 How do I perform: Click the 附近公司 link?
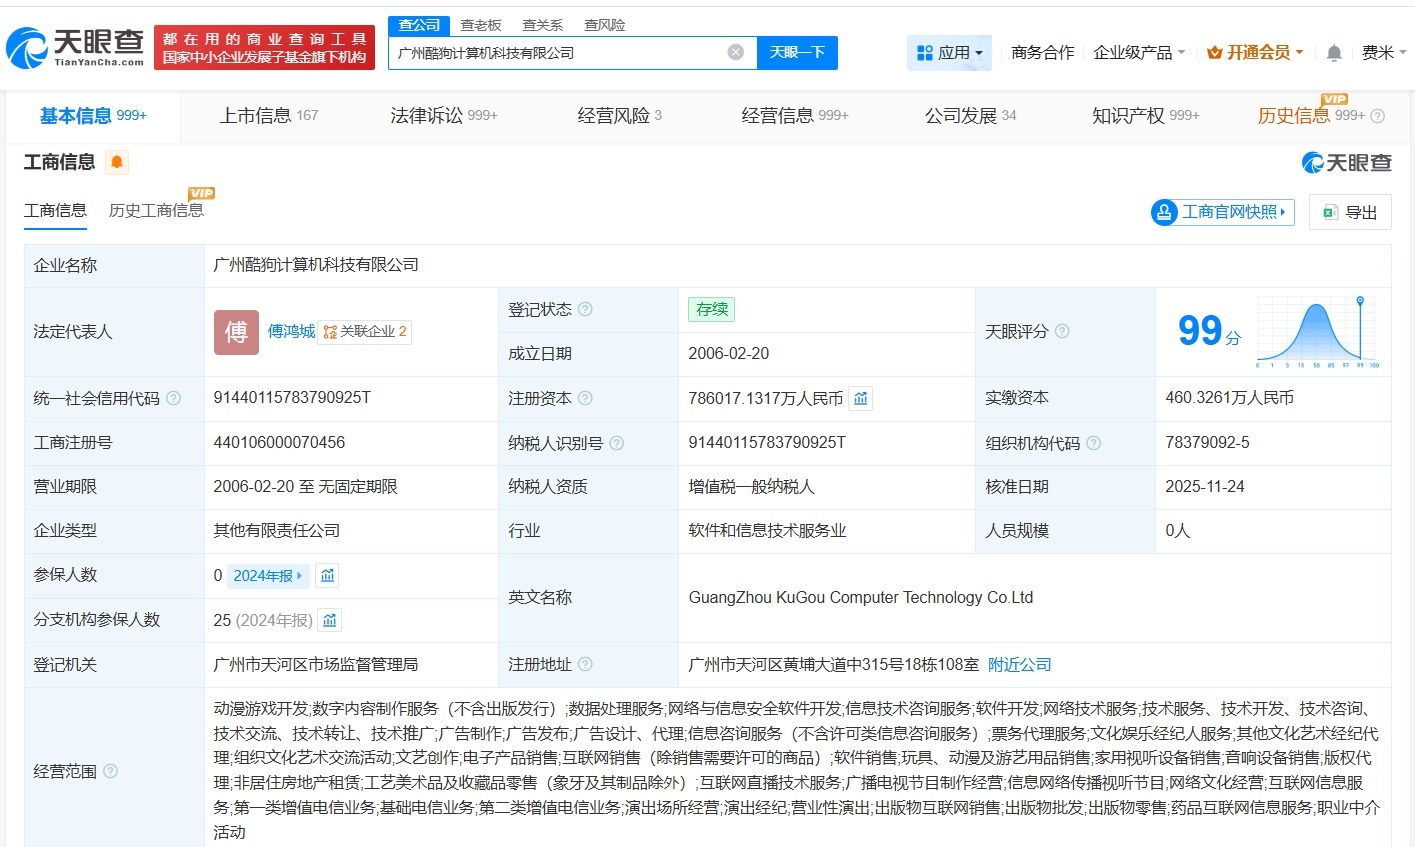tap(1019, 664)
